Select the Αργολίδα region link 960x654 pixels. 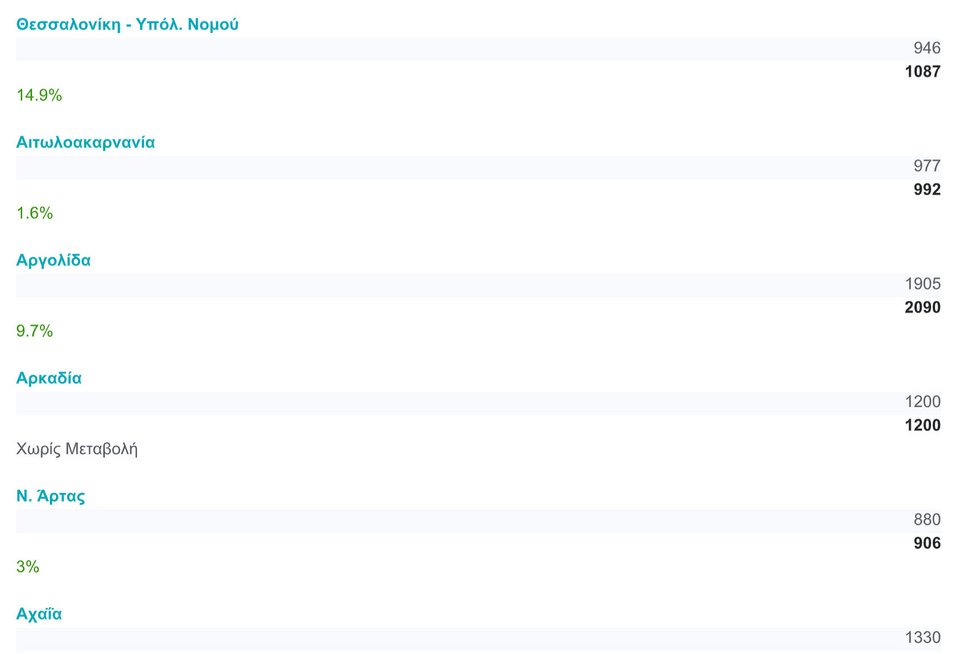[53, 260]
